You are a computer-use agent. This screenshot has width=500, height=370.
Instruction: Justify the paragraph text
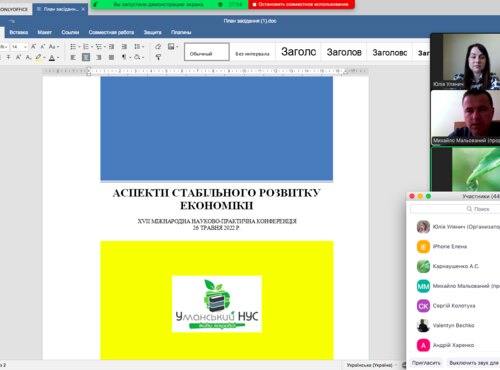point(111,57)
